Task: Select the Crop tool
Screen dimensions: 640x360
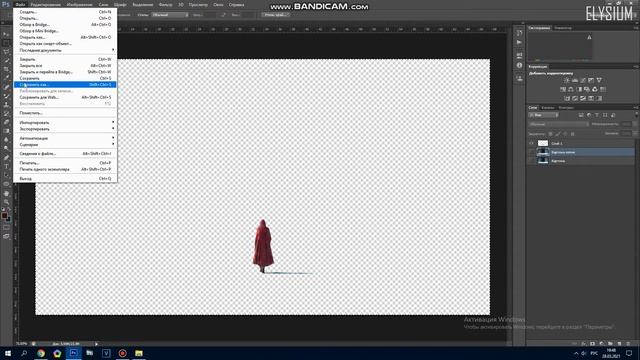Action: pos(6,69)
